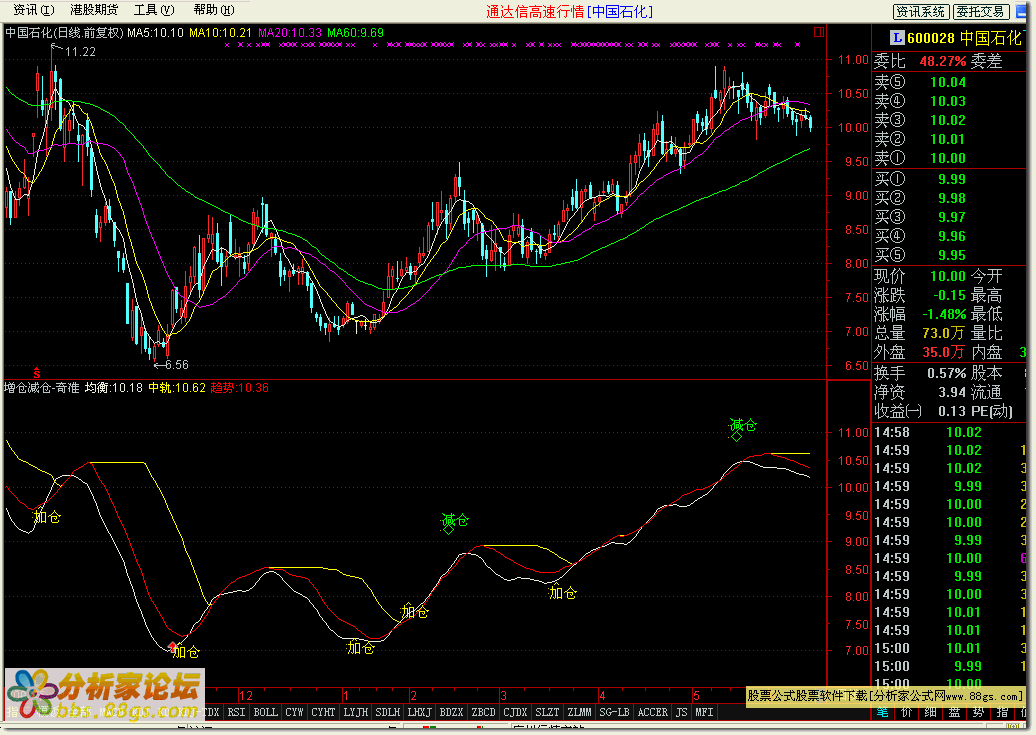Open the 帮助(H) menu
The image size is (1036, 735).
[x=213, y=10]
